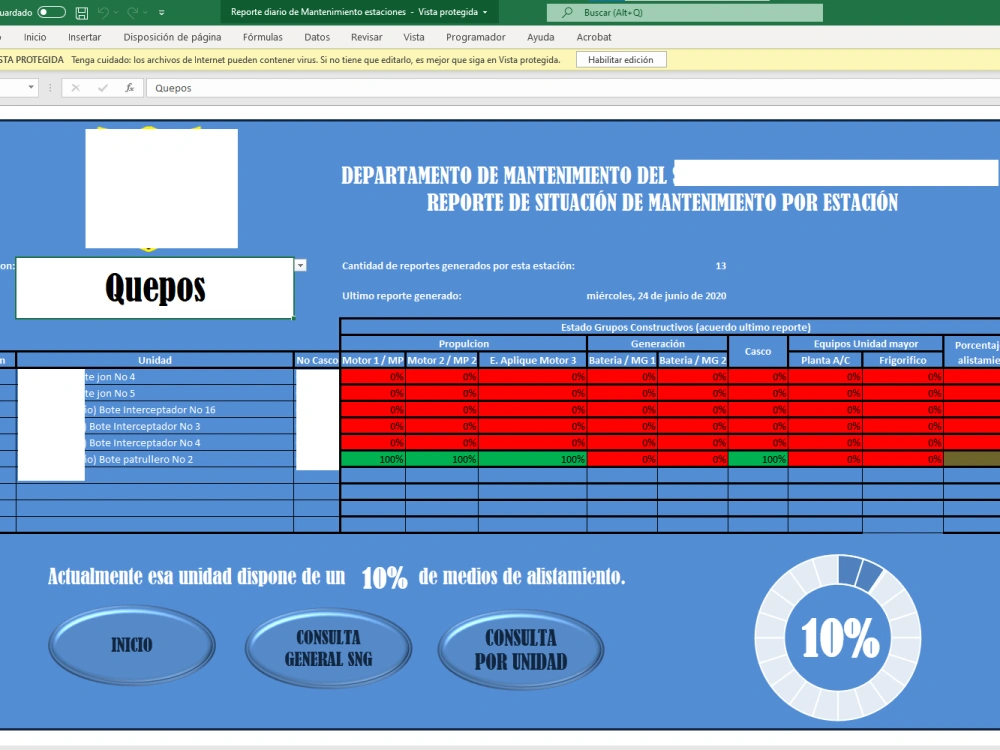
Task: Open the Acrobat tab
Action: click(x=594, y=37)
